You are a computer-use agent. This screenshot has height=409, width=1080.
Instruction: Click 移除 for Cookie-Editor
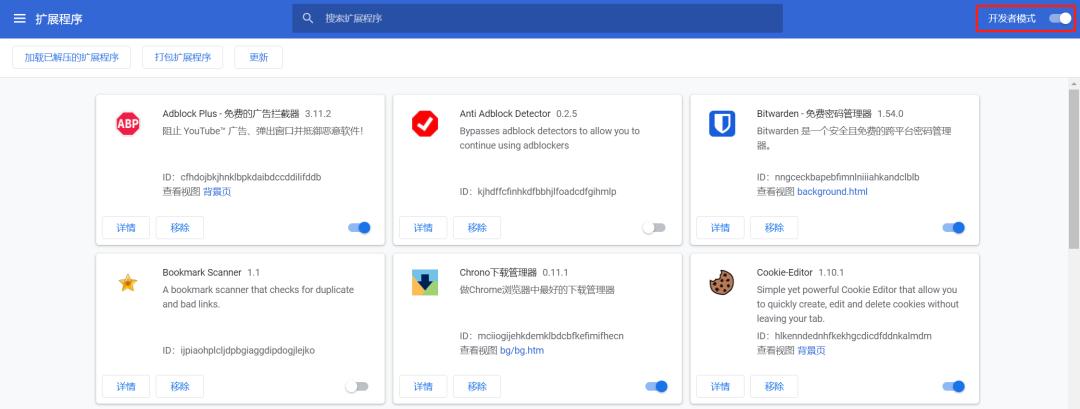pos(774,387)
